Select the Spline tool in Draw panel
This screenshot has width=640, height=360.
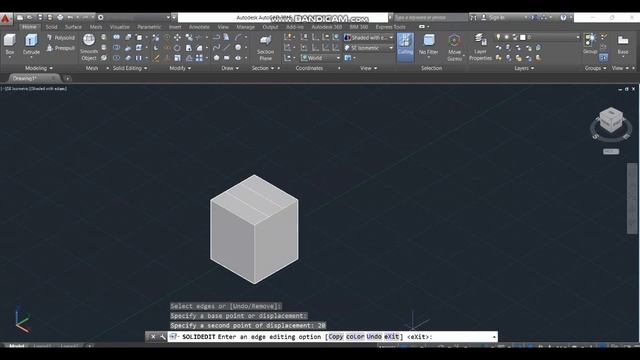click(216, 48)
